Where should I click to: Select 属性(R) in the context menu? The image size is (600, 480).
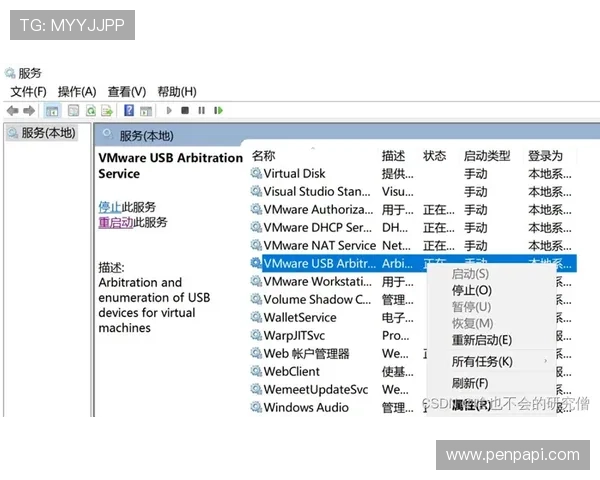tap(470, 405)
